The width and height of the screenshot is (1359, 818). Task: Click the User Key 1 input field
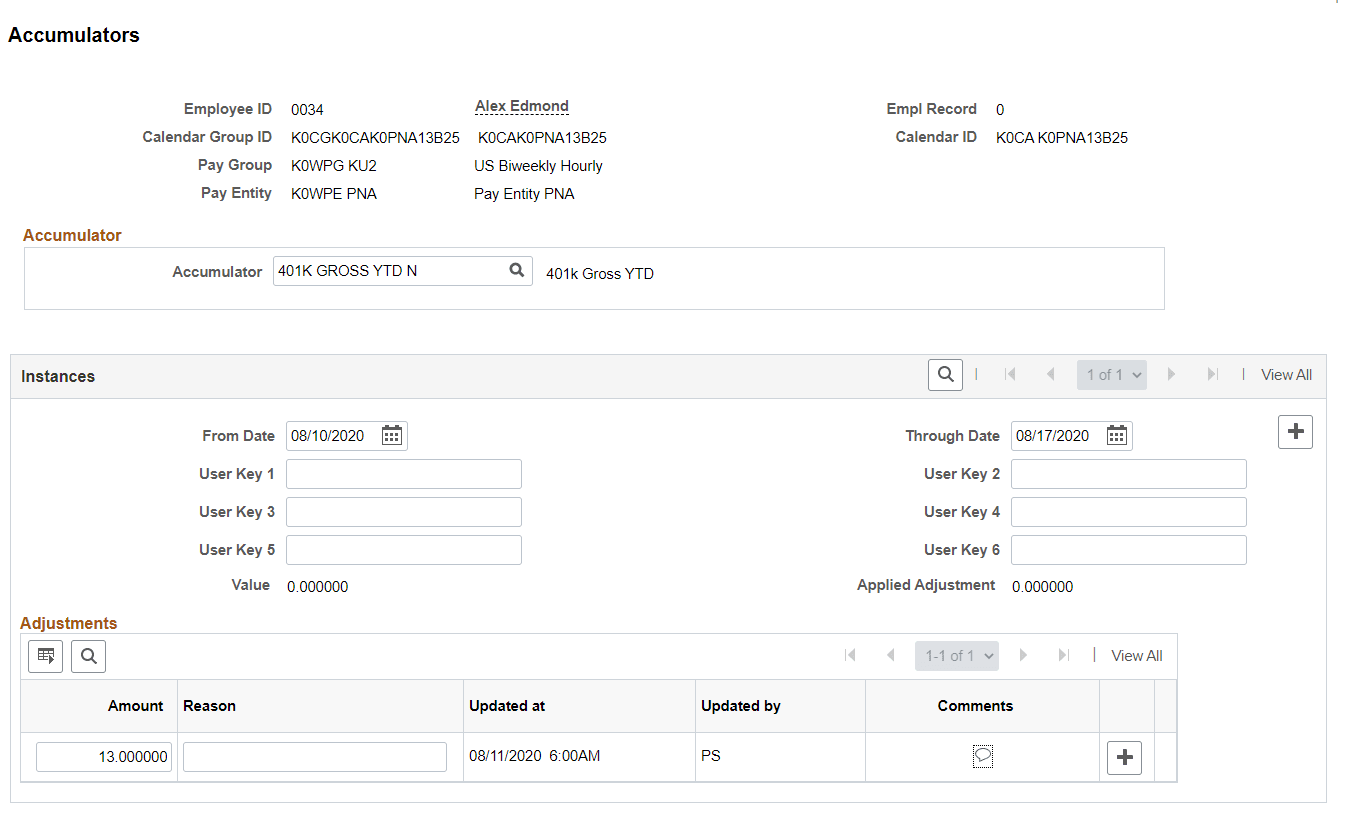403,473
